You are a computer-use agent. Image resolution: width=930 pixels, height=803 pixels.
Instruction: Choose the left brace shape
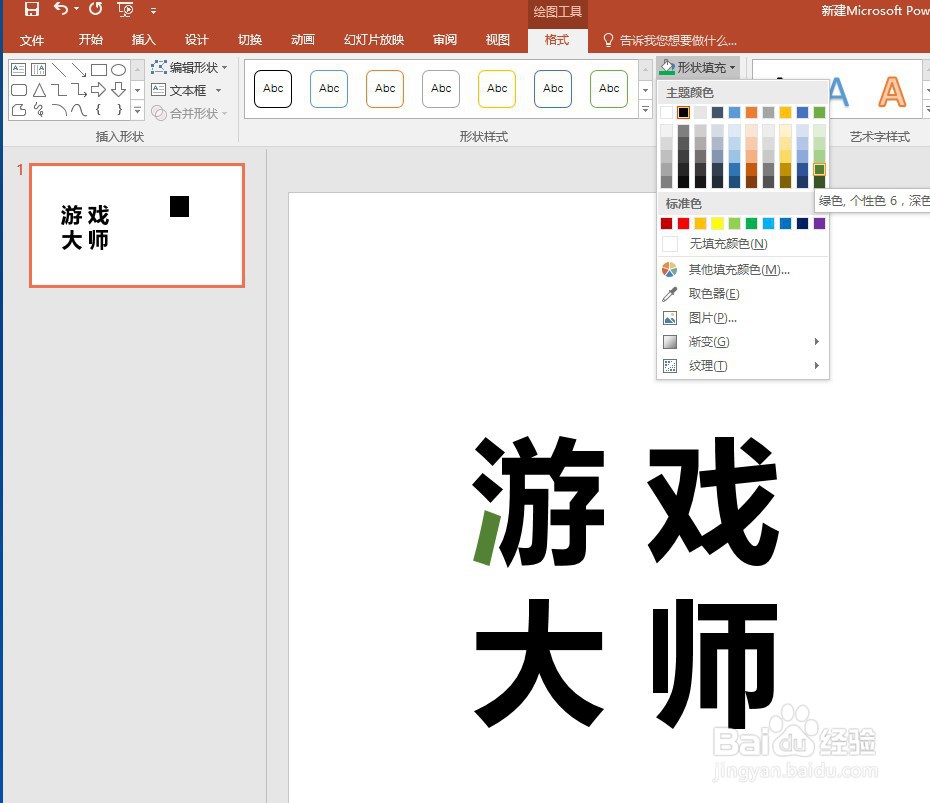coord(99,109)
